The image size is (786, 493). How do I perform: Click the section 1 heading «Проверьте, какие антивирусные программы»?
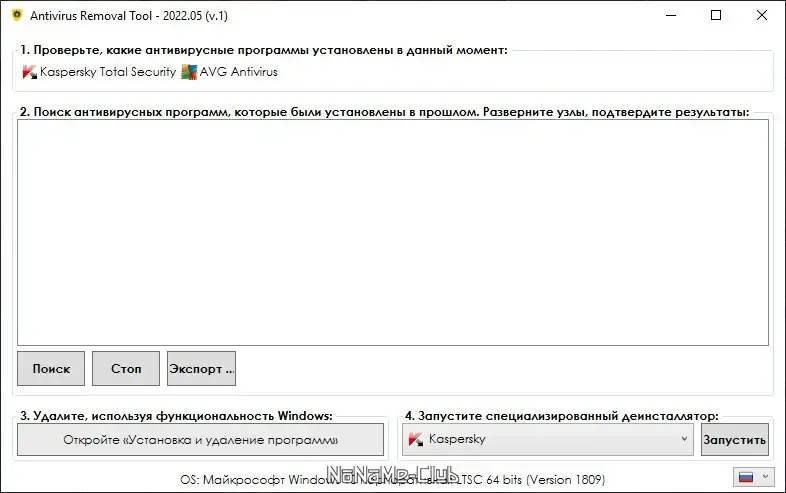[264, 50]
